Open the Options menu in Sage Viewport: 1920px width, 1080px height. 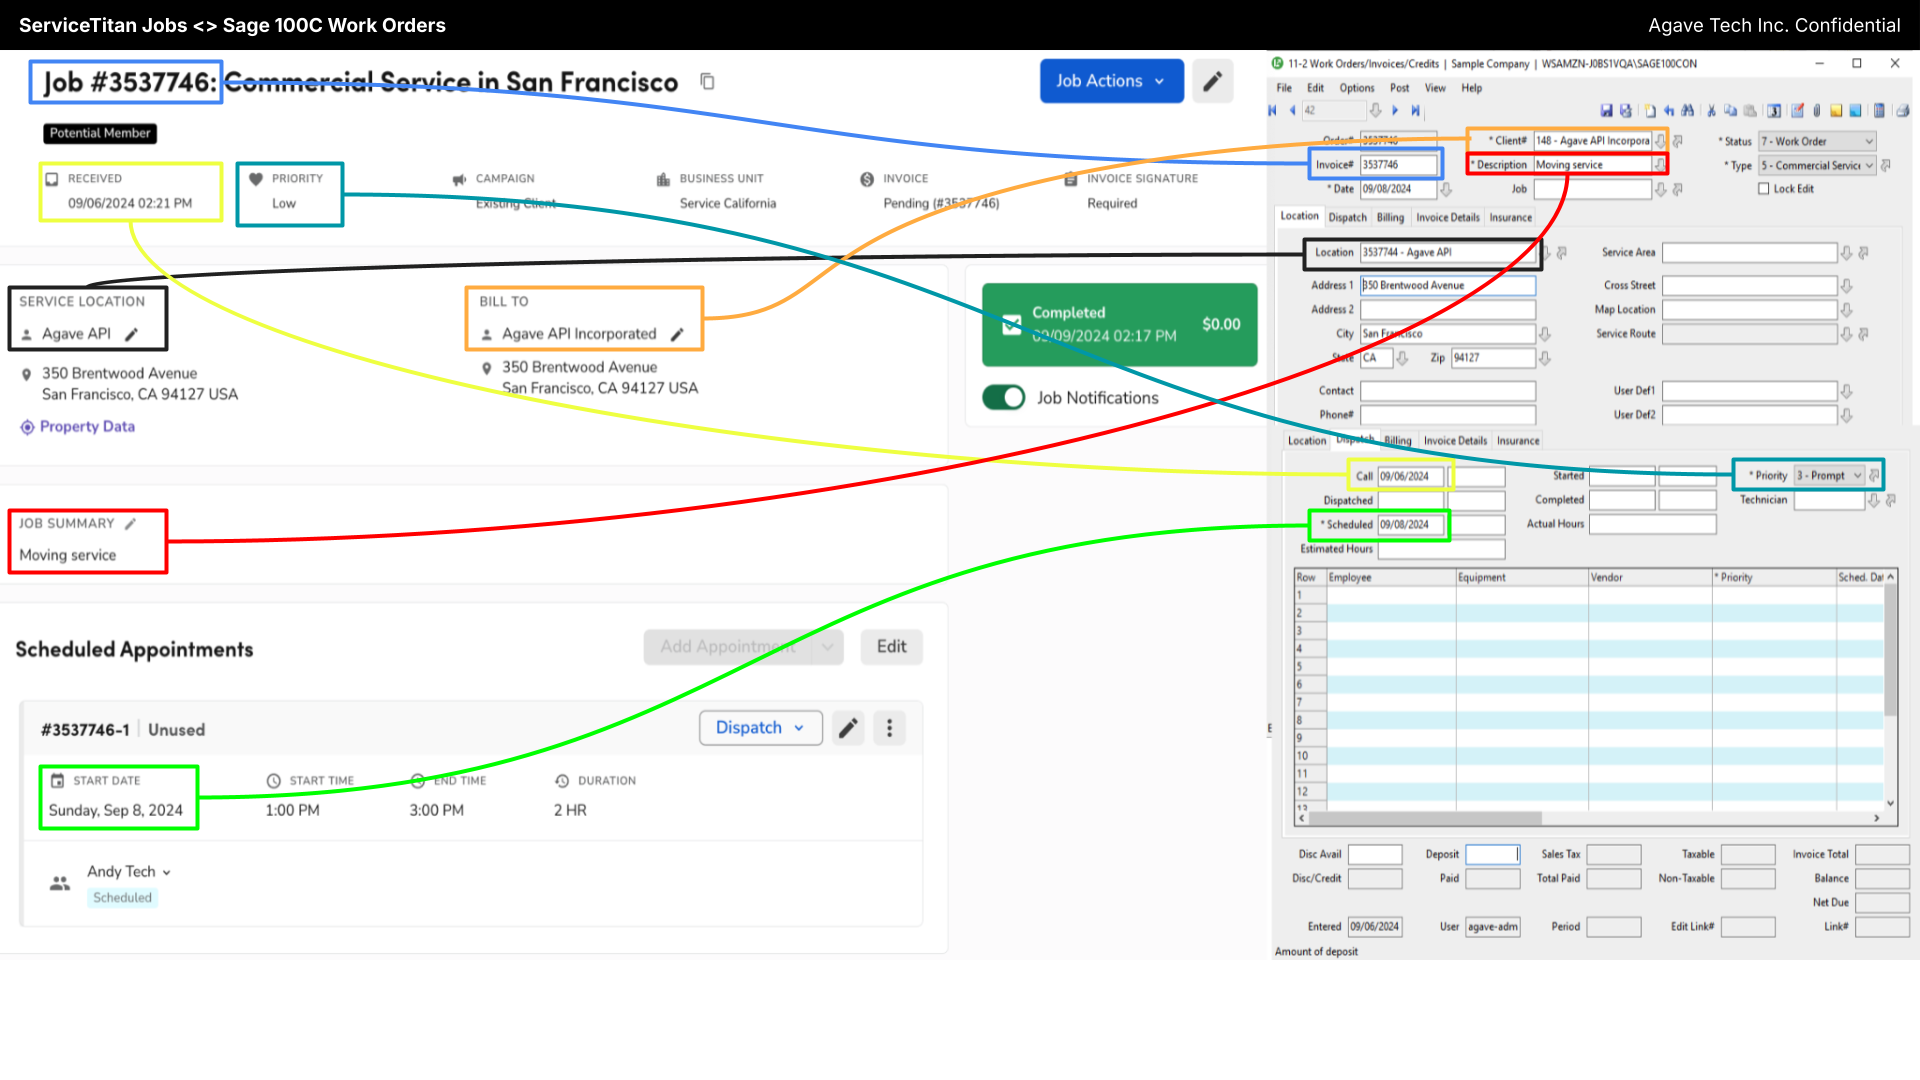tap(1357, 88)
